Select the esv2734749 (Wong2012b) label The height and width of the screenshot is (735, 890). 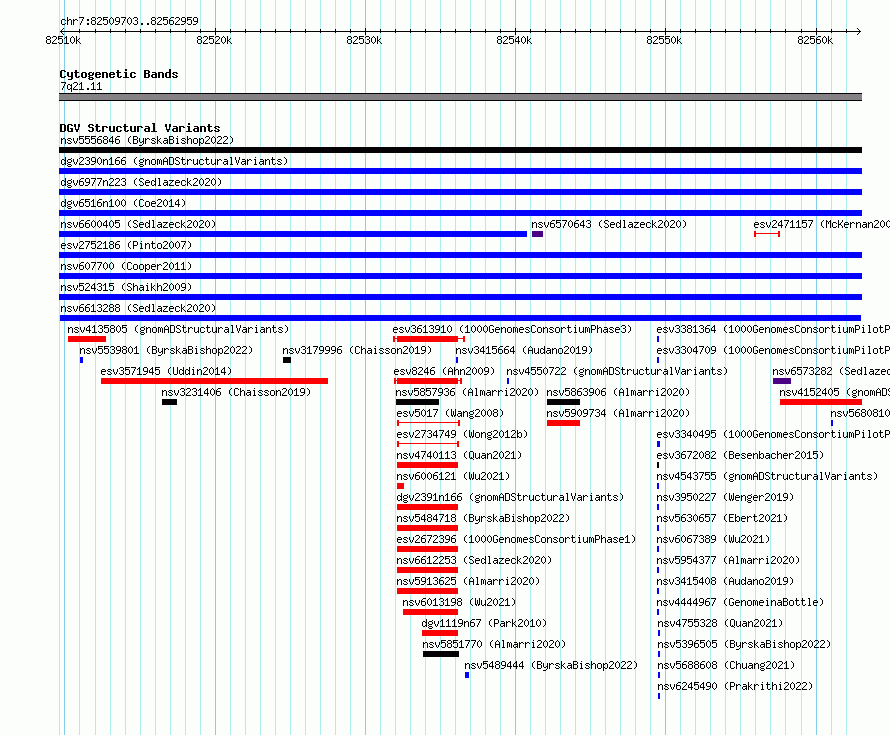462,434
